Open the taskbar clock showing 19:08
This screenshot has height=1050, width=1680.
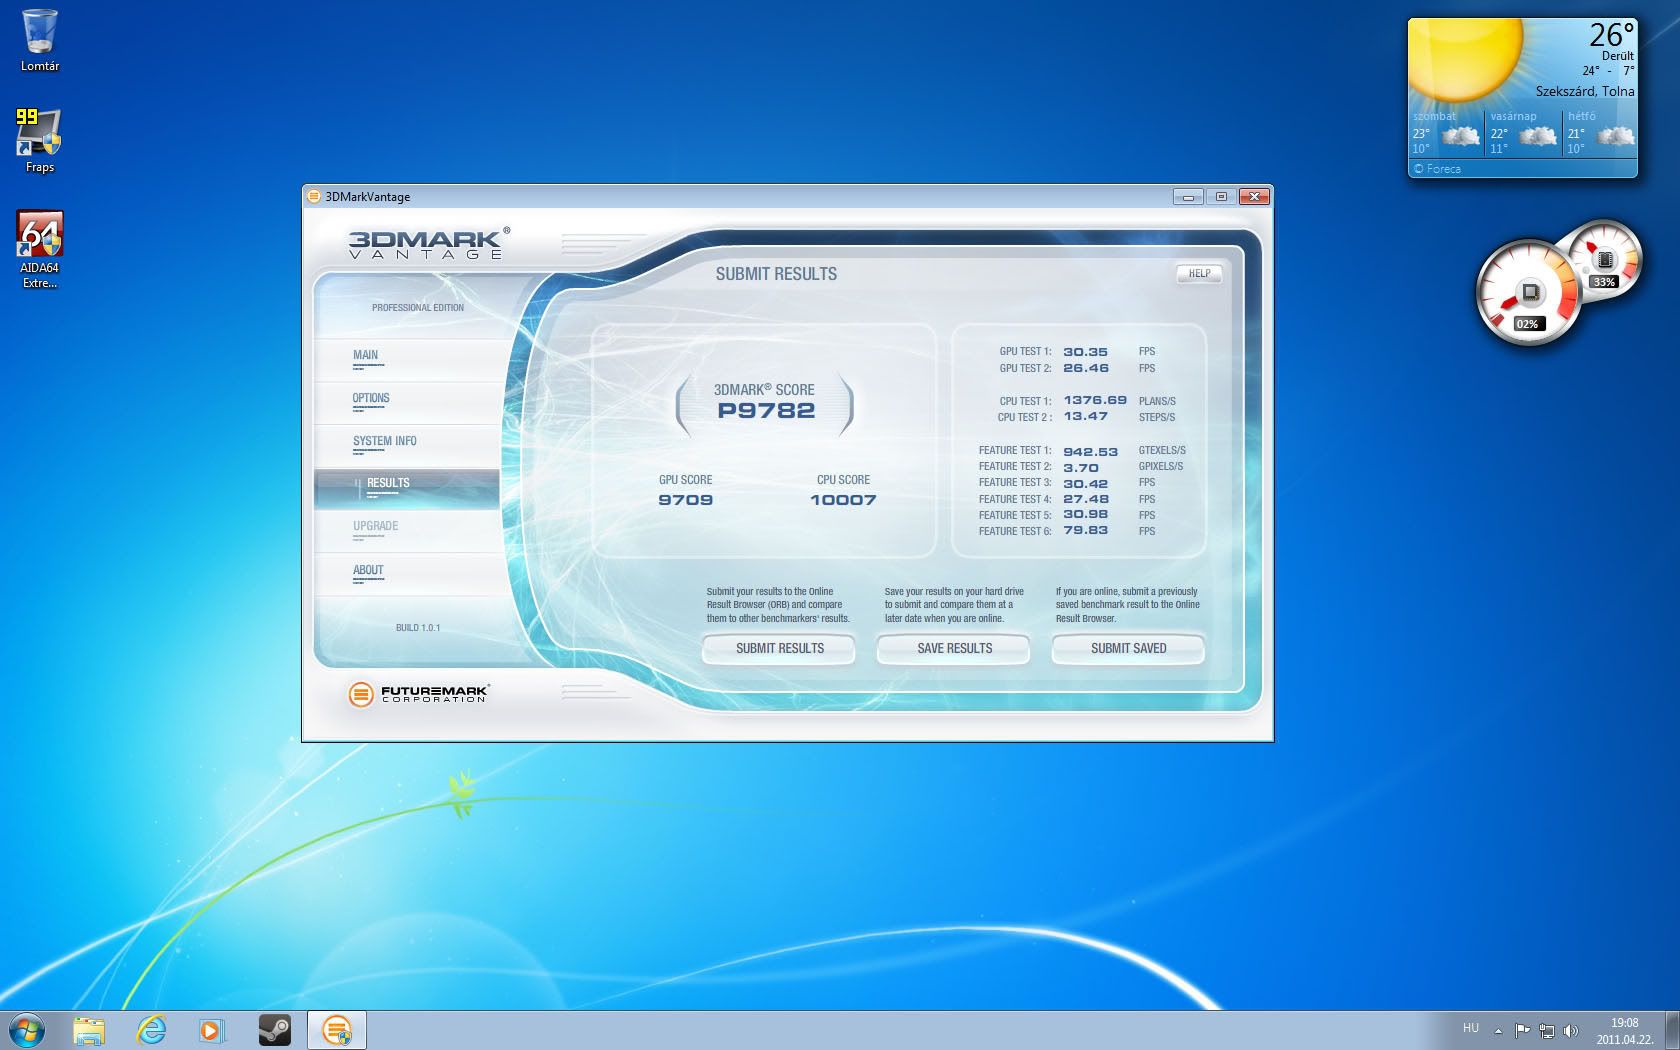point(1624,1031)
